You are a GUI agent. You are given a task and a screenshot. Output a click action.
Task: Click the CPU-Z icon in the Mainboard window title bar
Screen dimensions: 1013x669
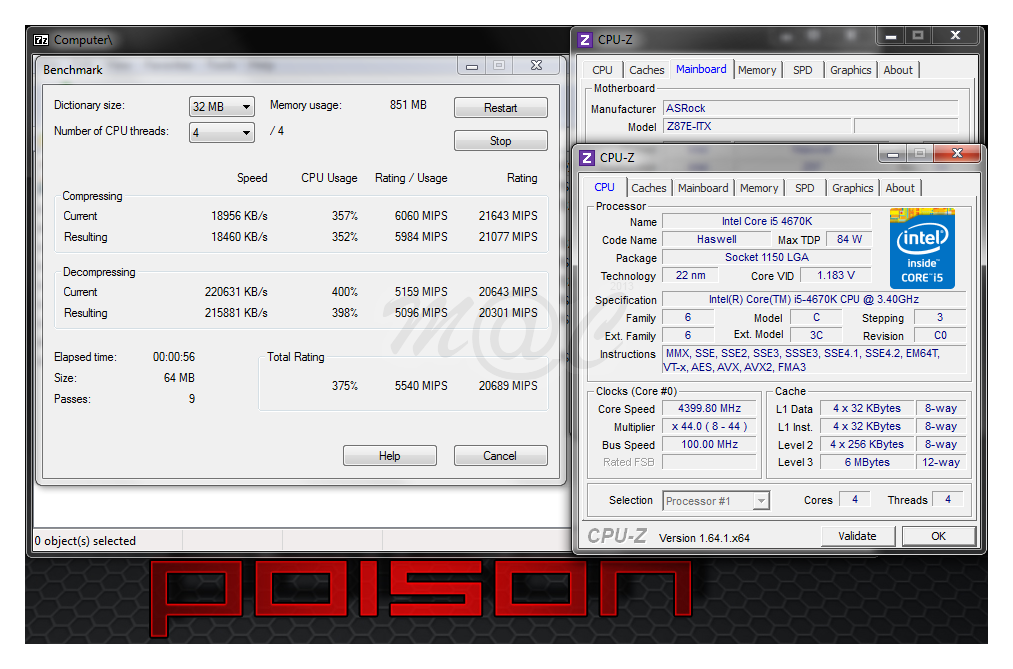coord(585,40)
